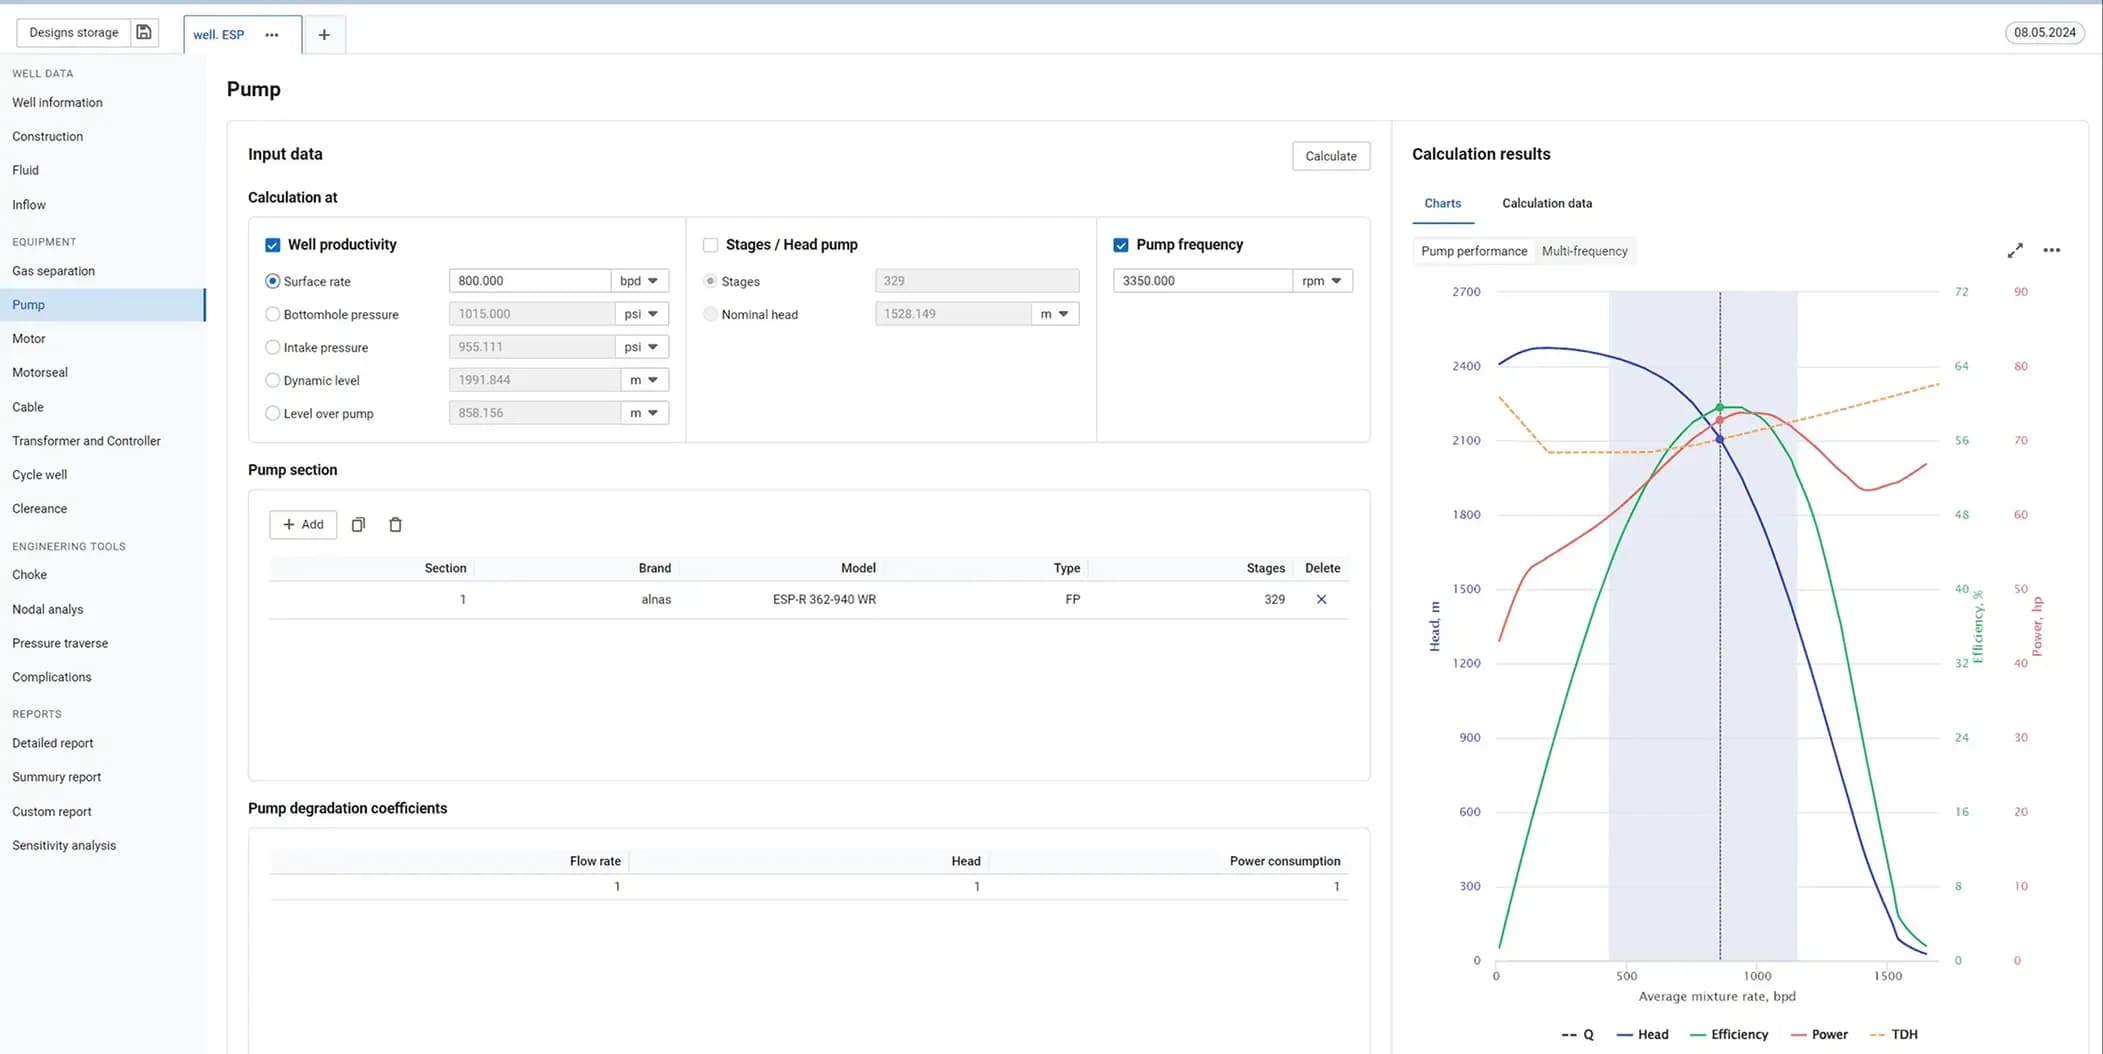Click the Flow rate degradation coefficient cell
The height and width of the screenshot is (1054, 2103).
click(x=450, y=887)
